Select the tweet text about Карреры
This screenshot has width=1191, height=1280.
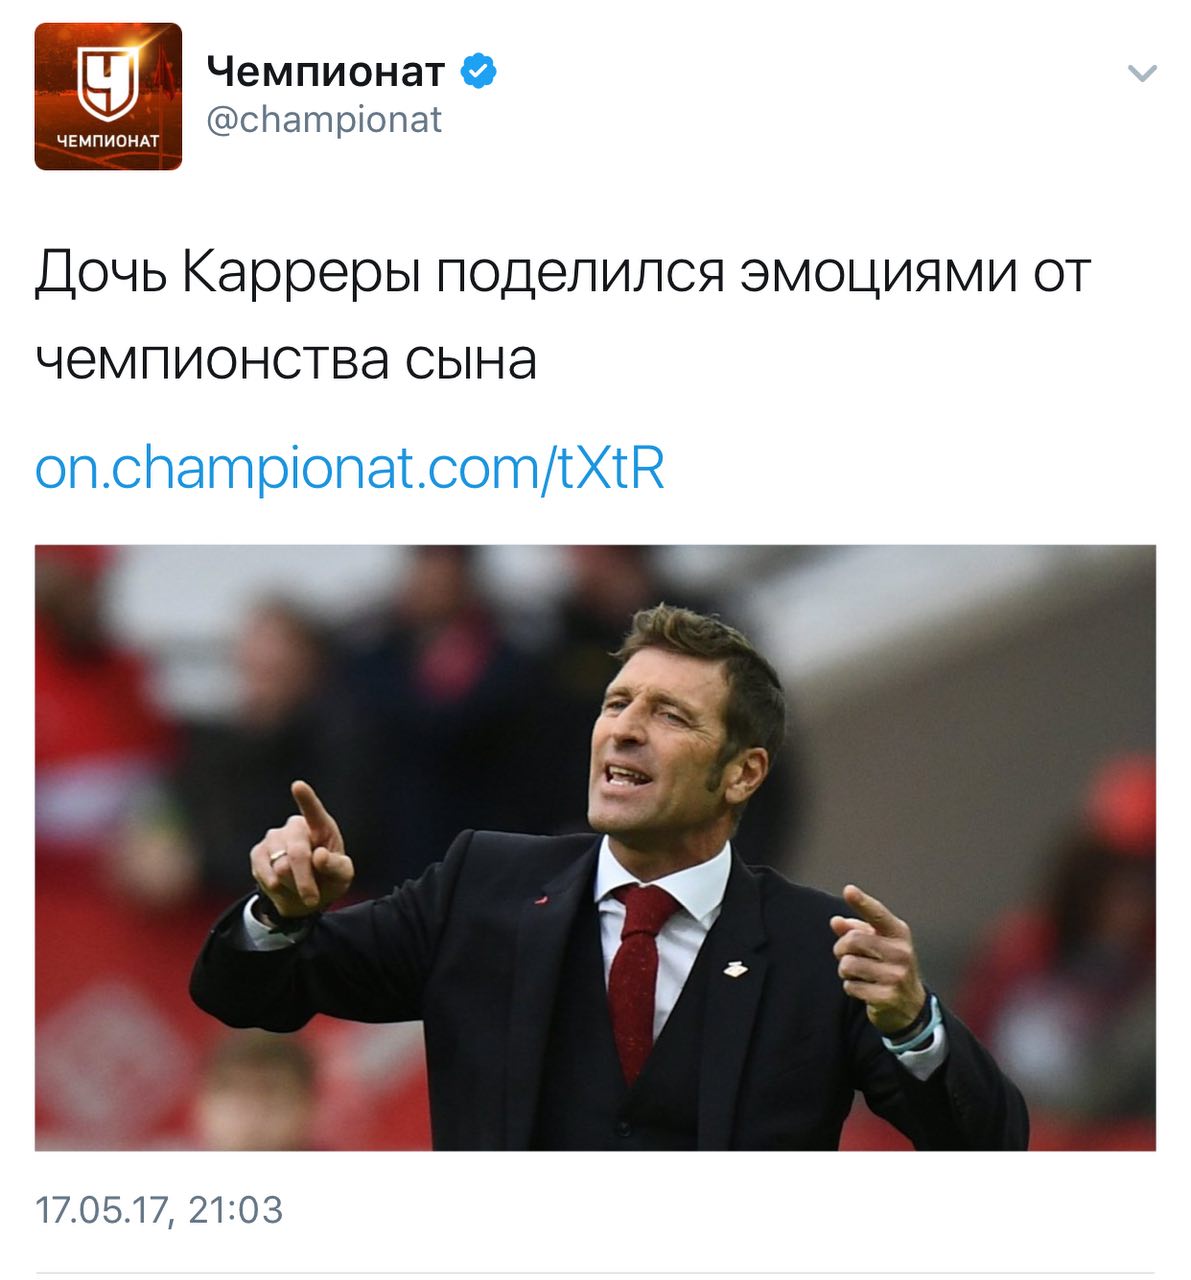click(x=562, y=315)
